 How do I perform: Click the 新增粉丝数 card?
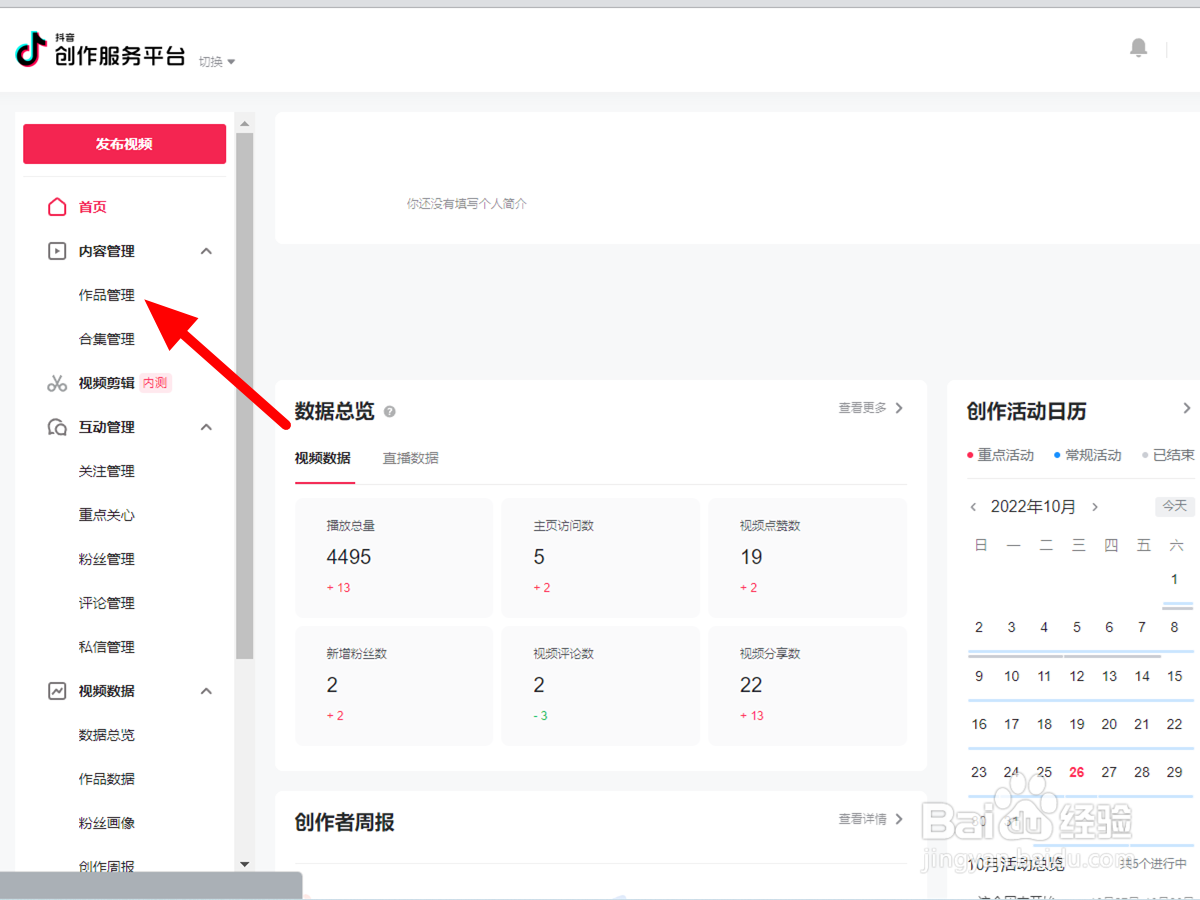click(x=394, y=685)
